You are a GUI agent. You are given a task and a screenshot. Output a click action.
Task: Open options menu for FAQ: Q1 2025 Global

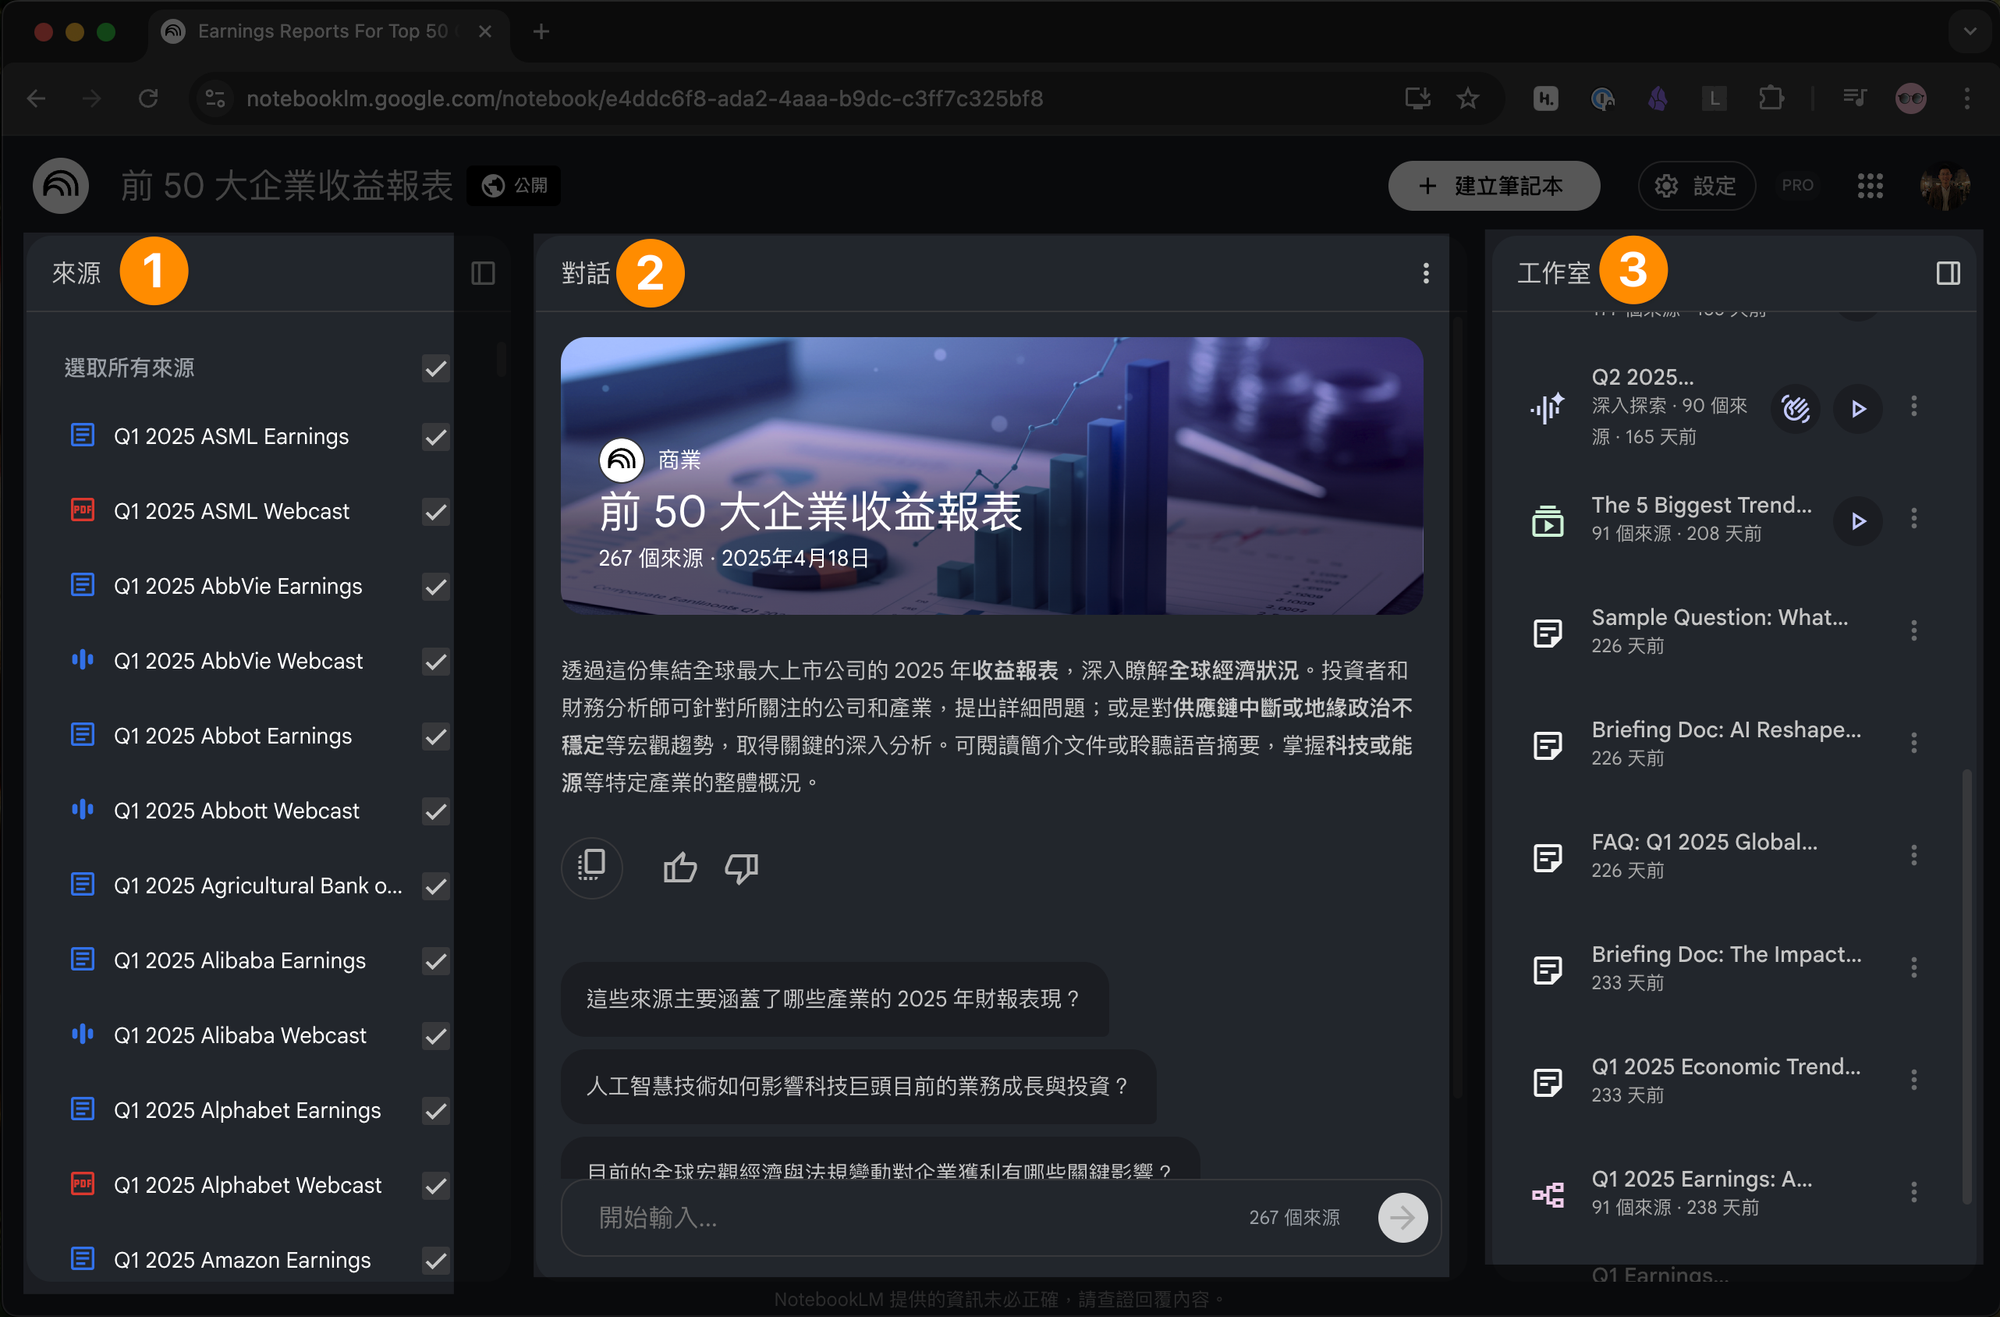click(x=1913, y=855)
